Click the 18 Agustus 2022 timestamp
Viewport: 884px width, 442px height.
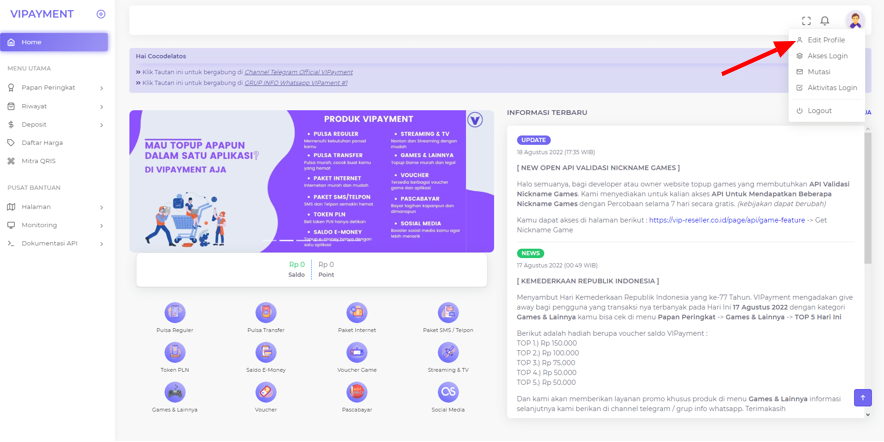point(556,152)
